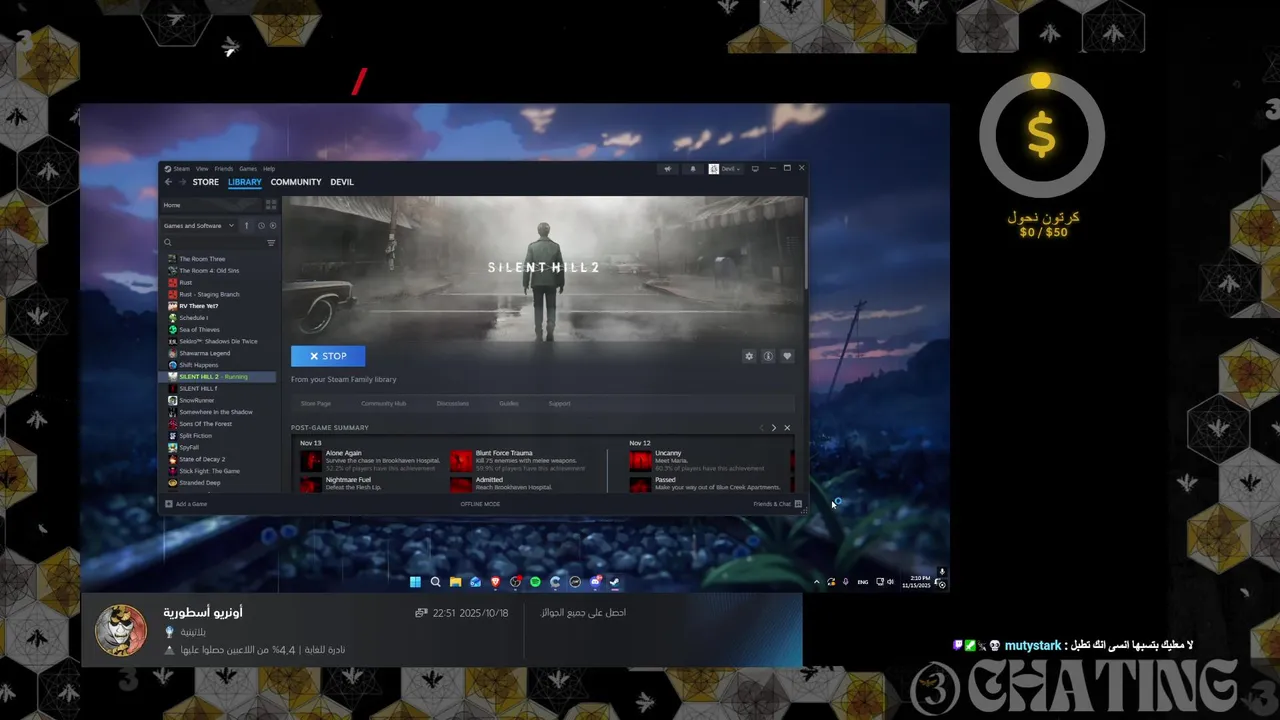Viewport: 1280px width, 720px height.
Task: Open File Explorer from taskbar
Action: (x=455, y=582)
